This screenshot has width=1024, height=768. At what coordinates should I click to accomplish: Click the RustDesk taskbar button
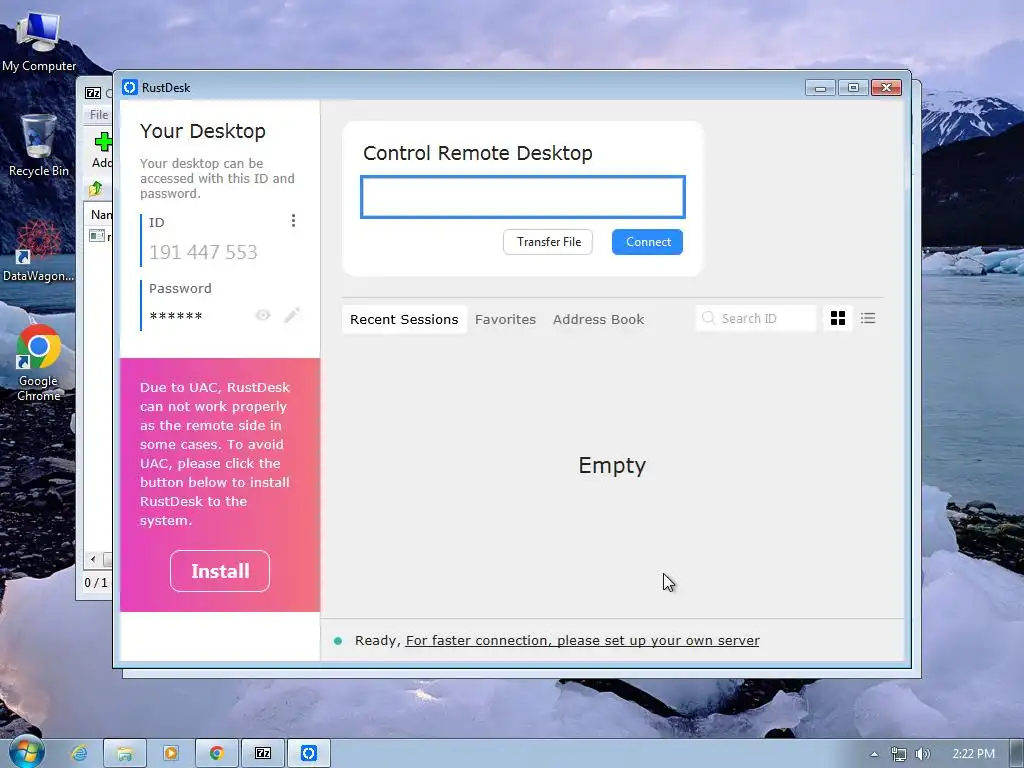coord(308,753)
